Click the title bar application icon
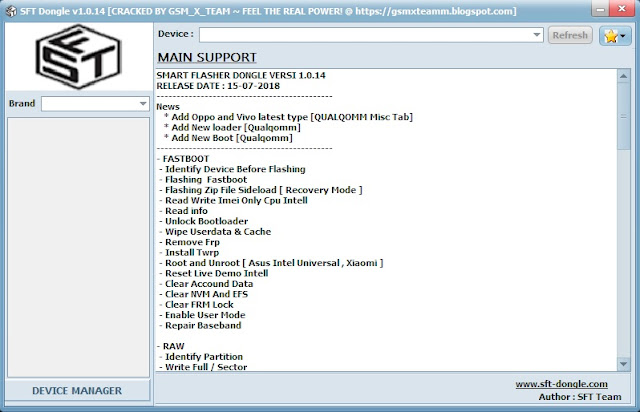This screenshot has height=412, width=640. pyautogui.click(x=11, y=11)
